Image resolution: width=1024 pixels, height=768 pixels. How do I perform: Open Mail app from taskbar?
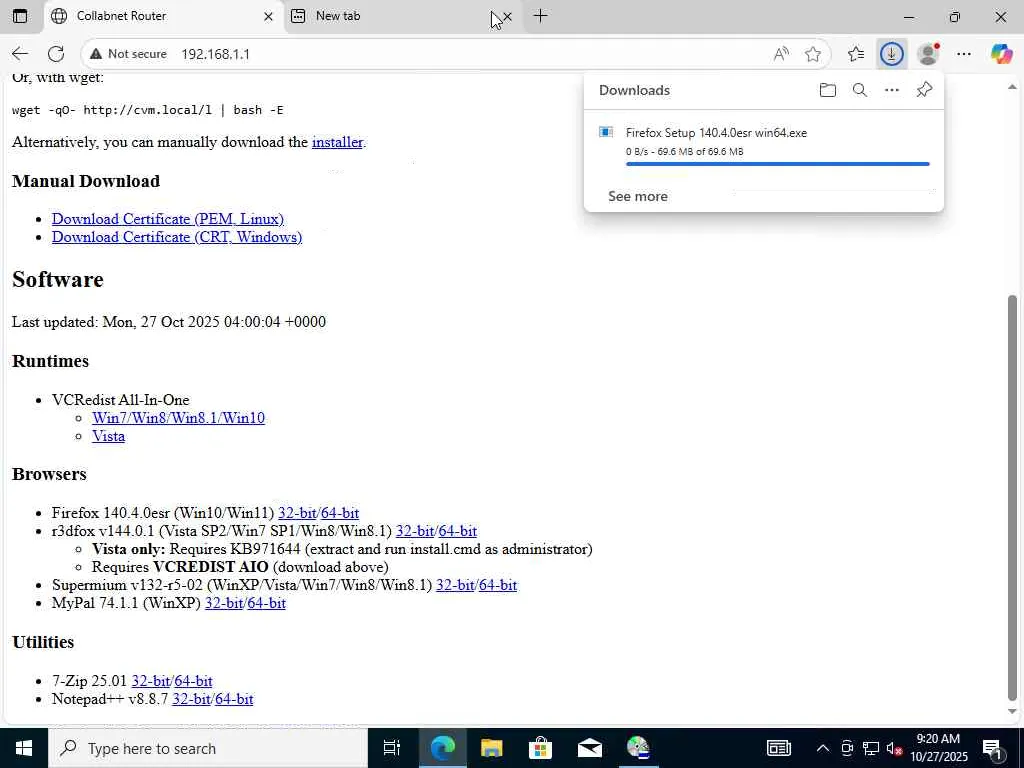pos(590,748)
